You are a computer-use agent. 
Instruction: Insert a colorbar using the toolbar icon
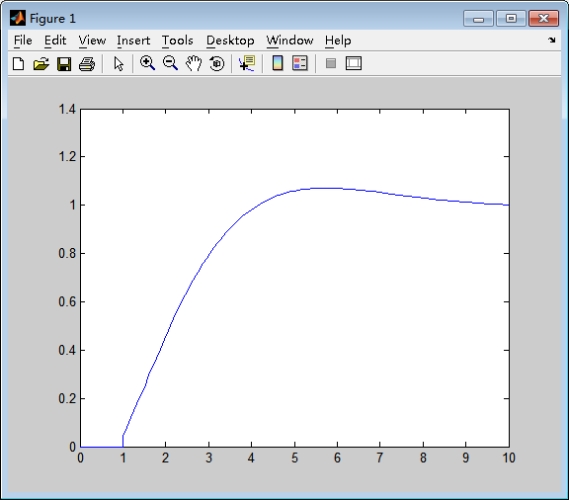[278, 63]
